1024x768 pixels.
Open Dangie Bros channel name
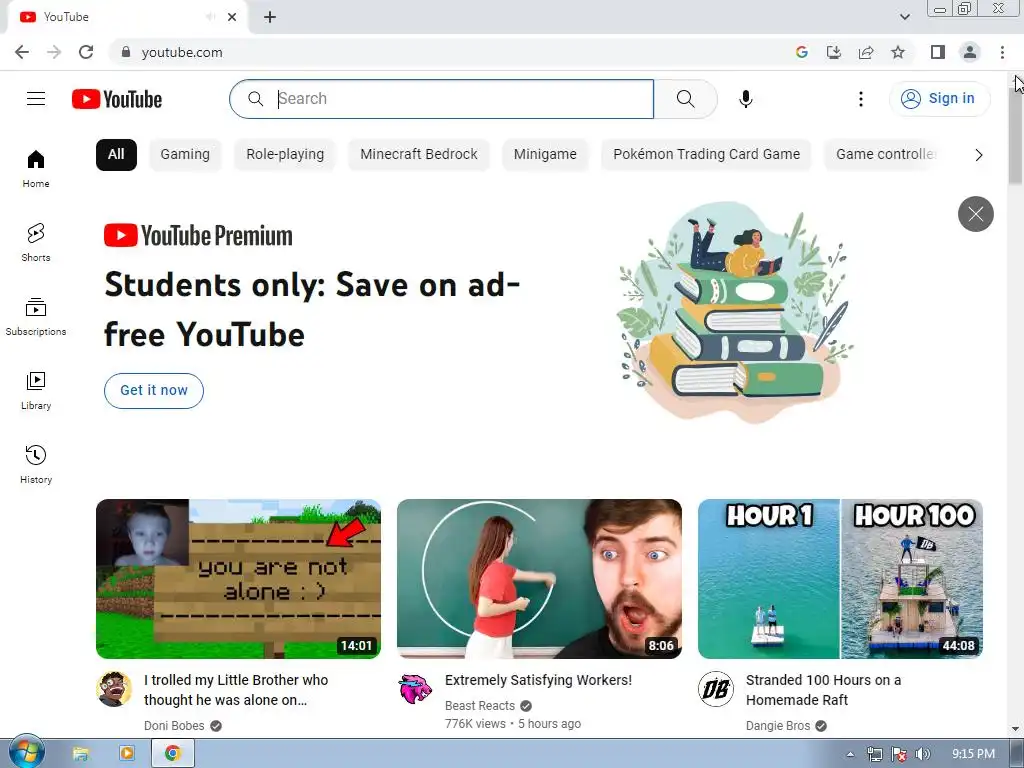(x=777, y=726)
